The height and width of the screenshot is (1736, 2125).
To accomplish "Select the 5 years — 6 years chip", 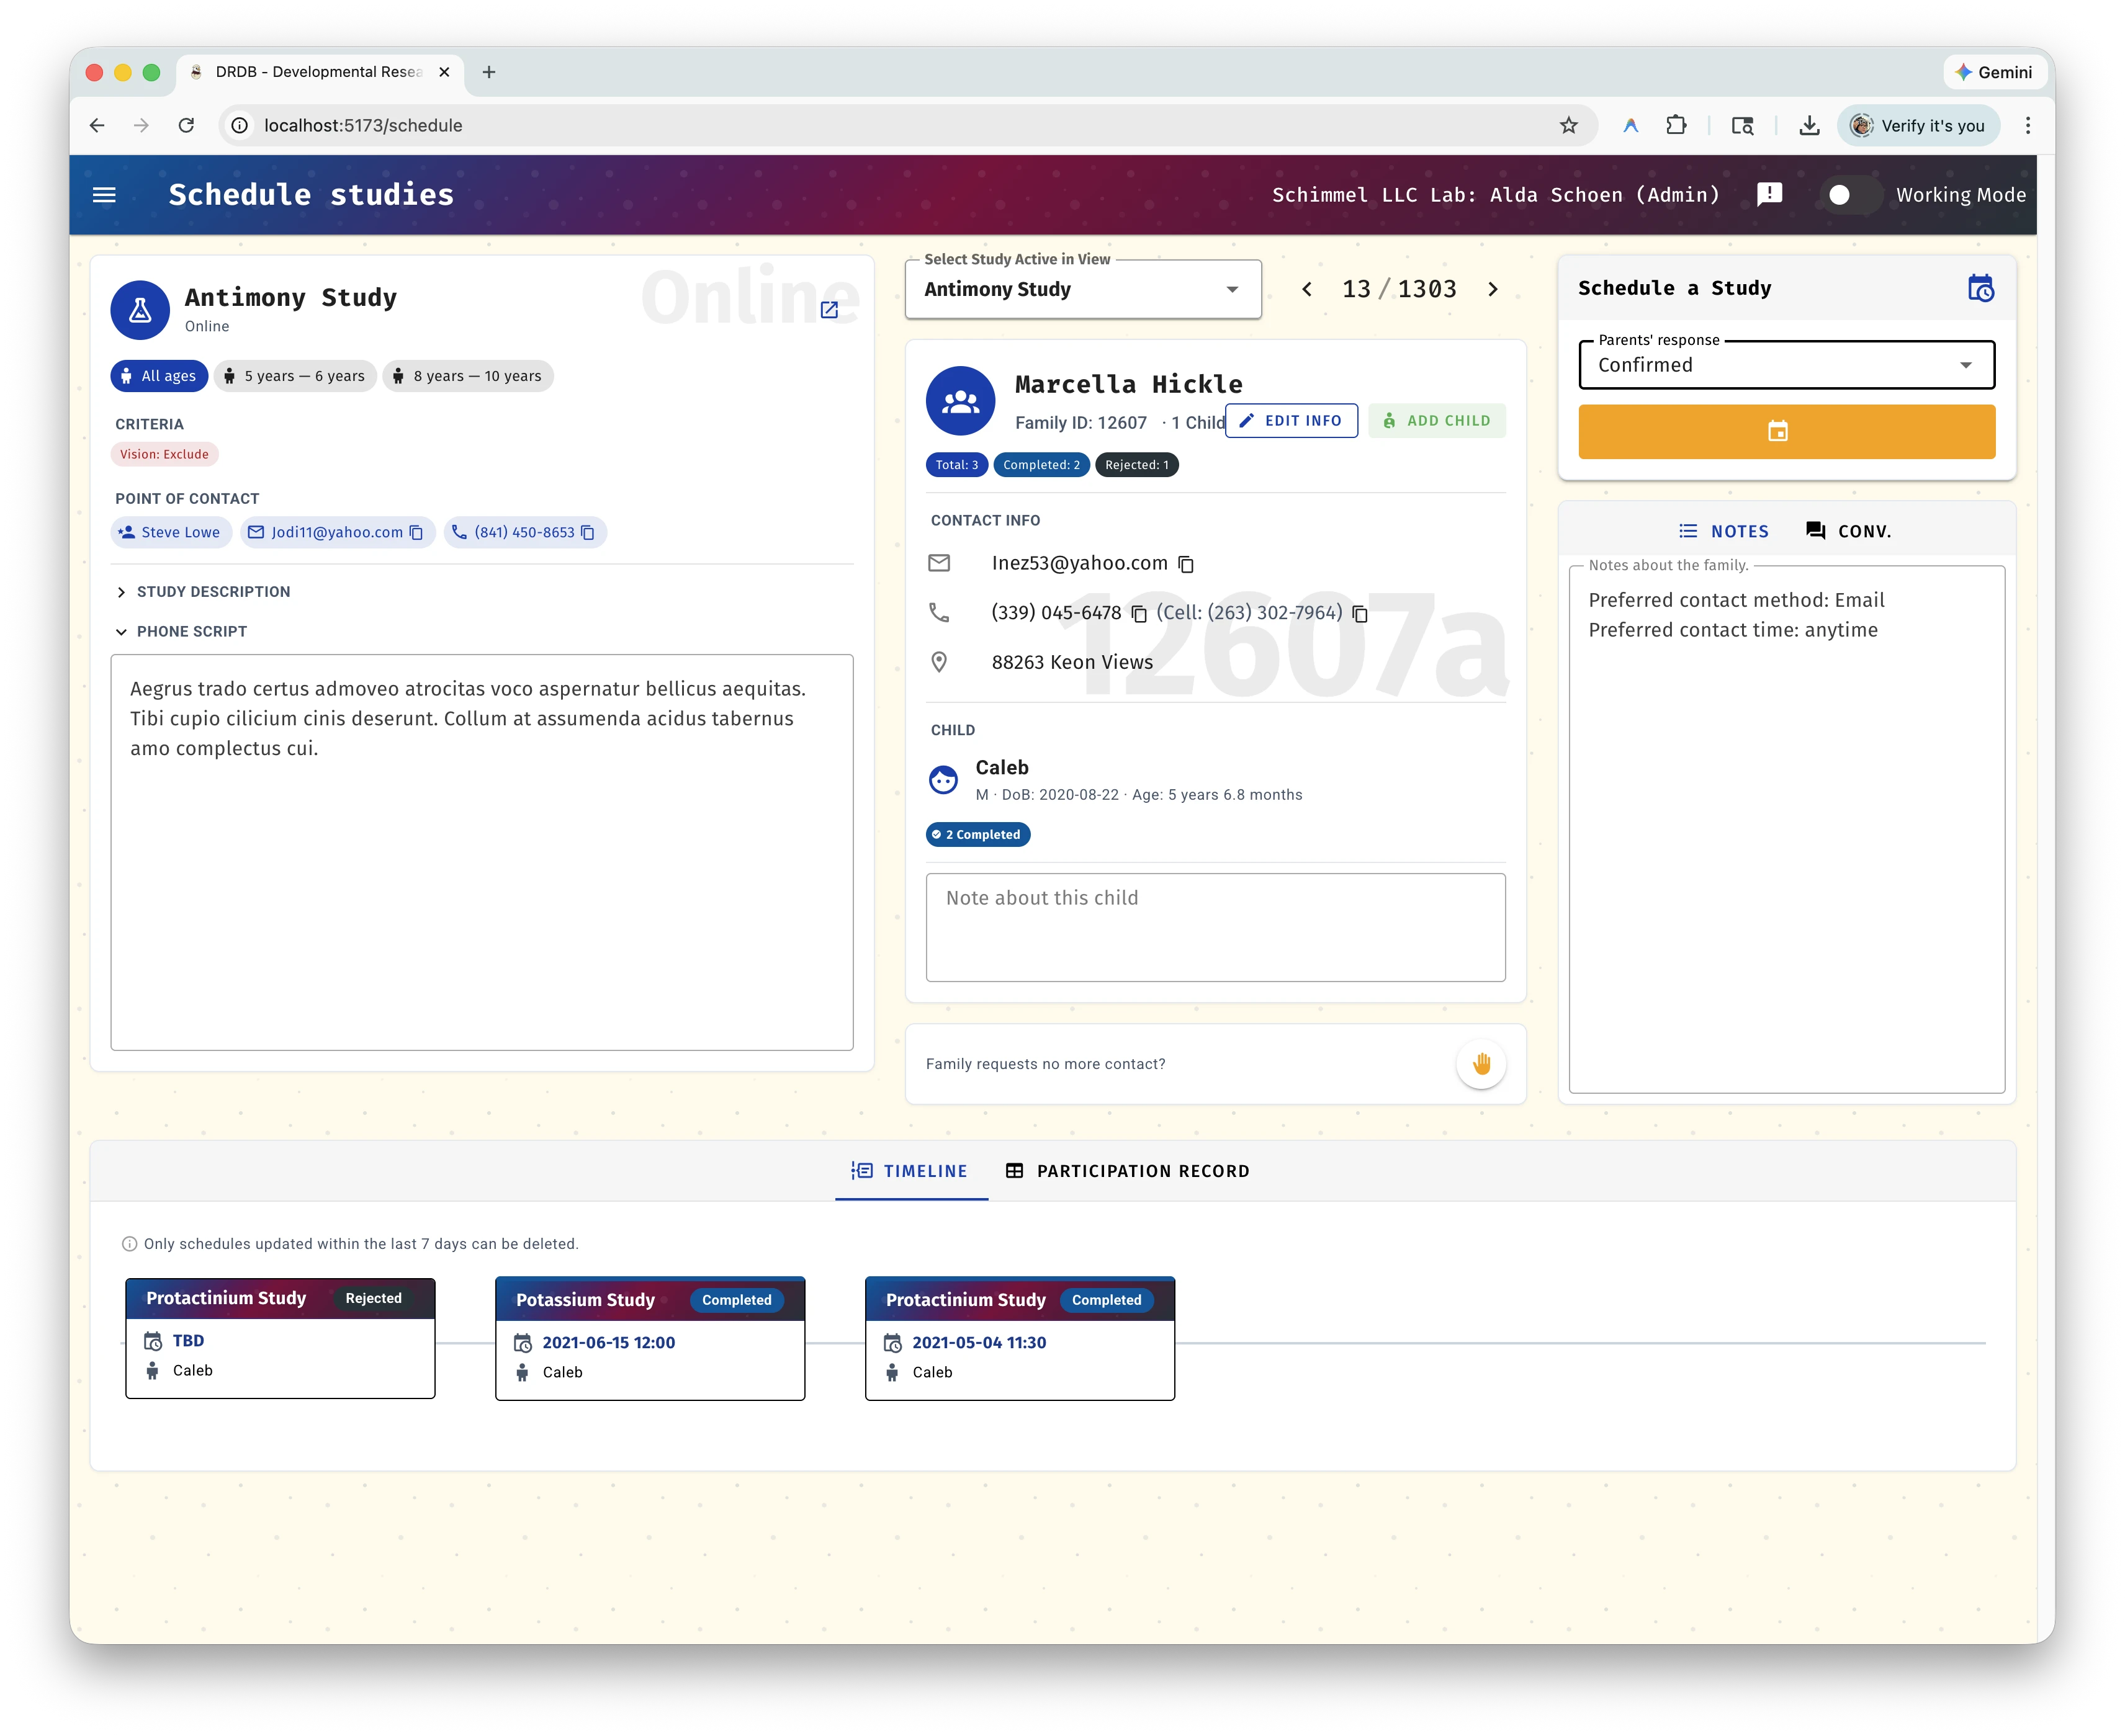I will (295, 376).
